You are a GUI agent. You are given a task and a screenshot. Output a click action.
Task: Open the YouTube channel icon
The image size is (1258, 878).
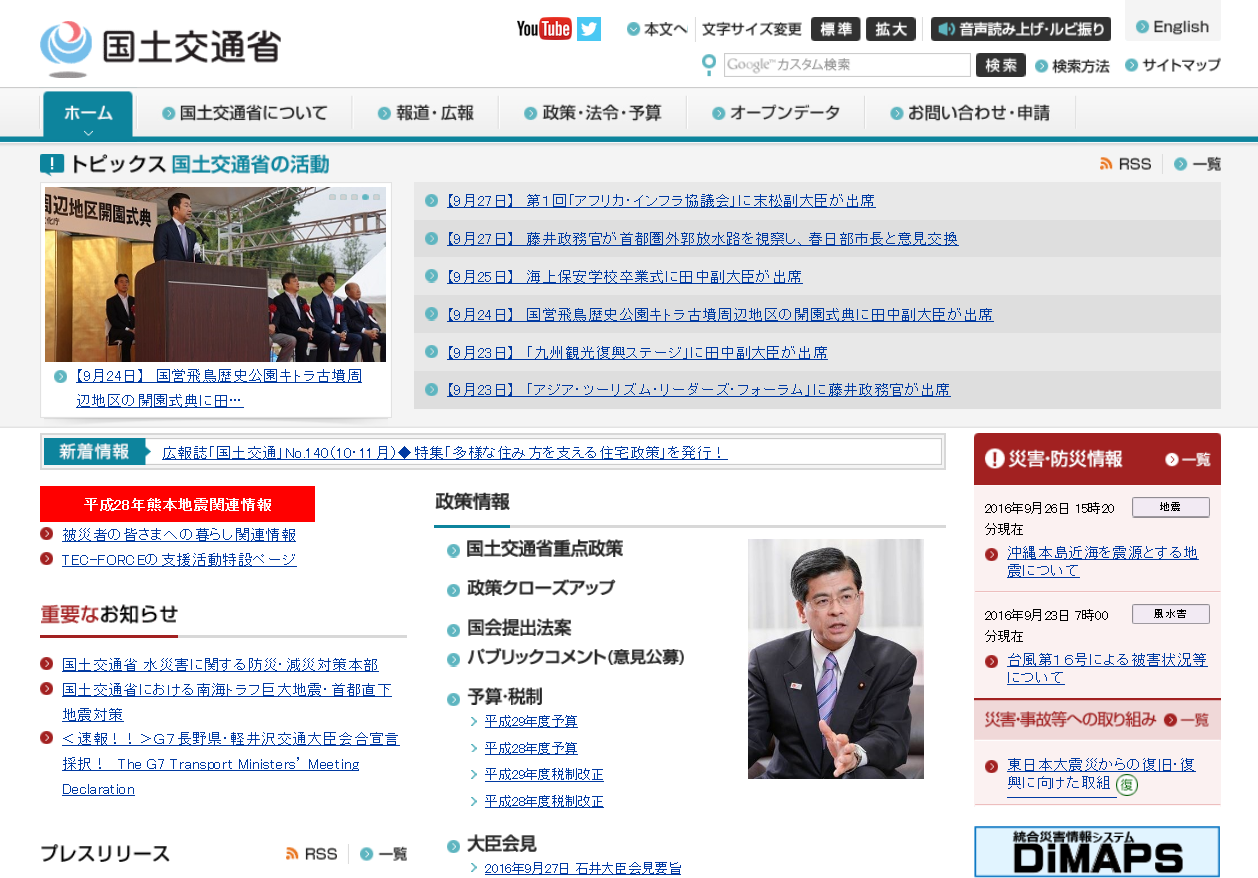543,29
